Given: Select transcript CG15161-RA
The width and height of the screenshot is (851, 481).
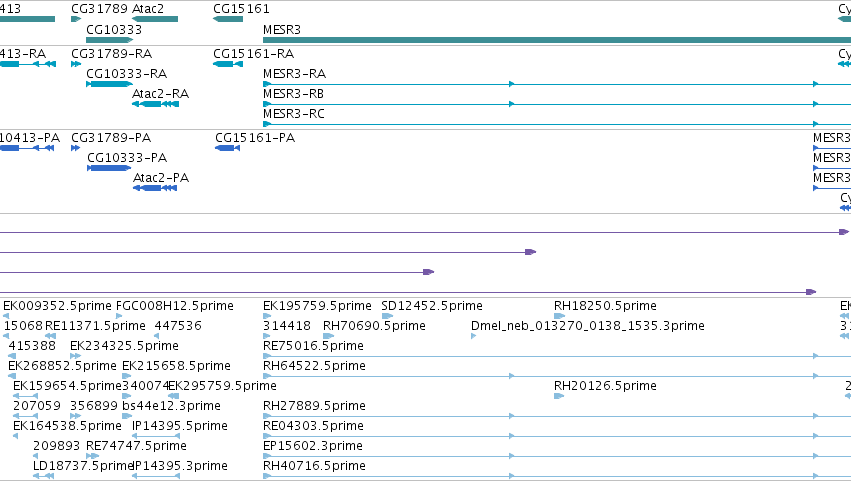Looking at the screenshot, I should (x=253, y=54).
